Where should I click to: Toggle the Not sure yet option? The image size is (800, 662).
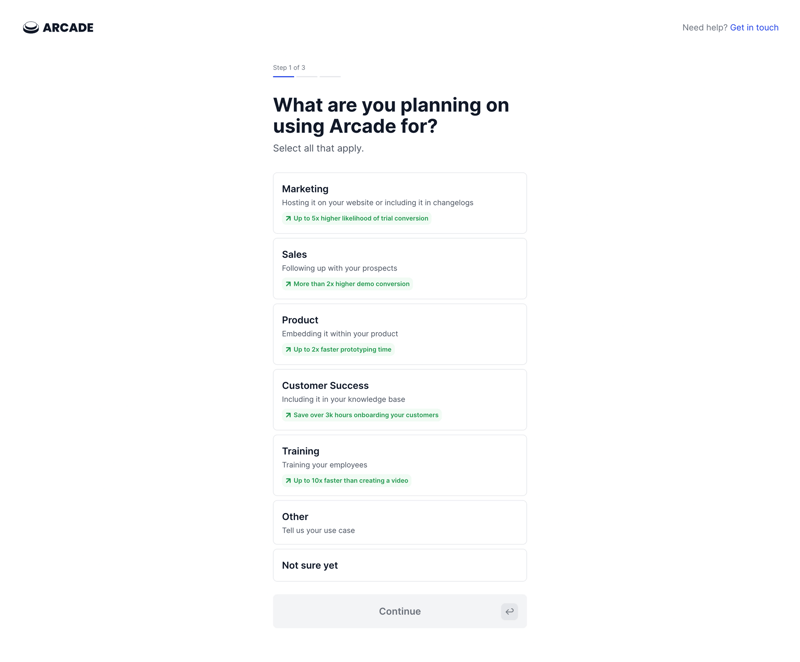coord(399,565)
